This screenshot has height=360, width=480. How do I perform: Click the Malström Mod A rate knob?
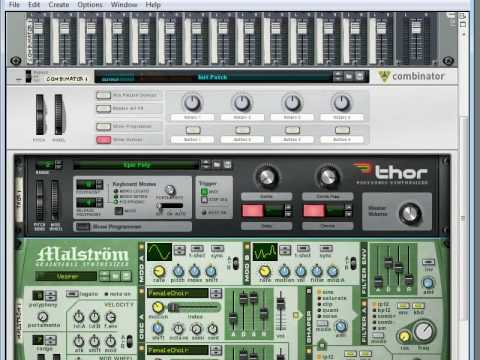tap(159, 271)
